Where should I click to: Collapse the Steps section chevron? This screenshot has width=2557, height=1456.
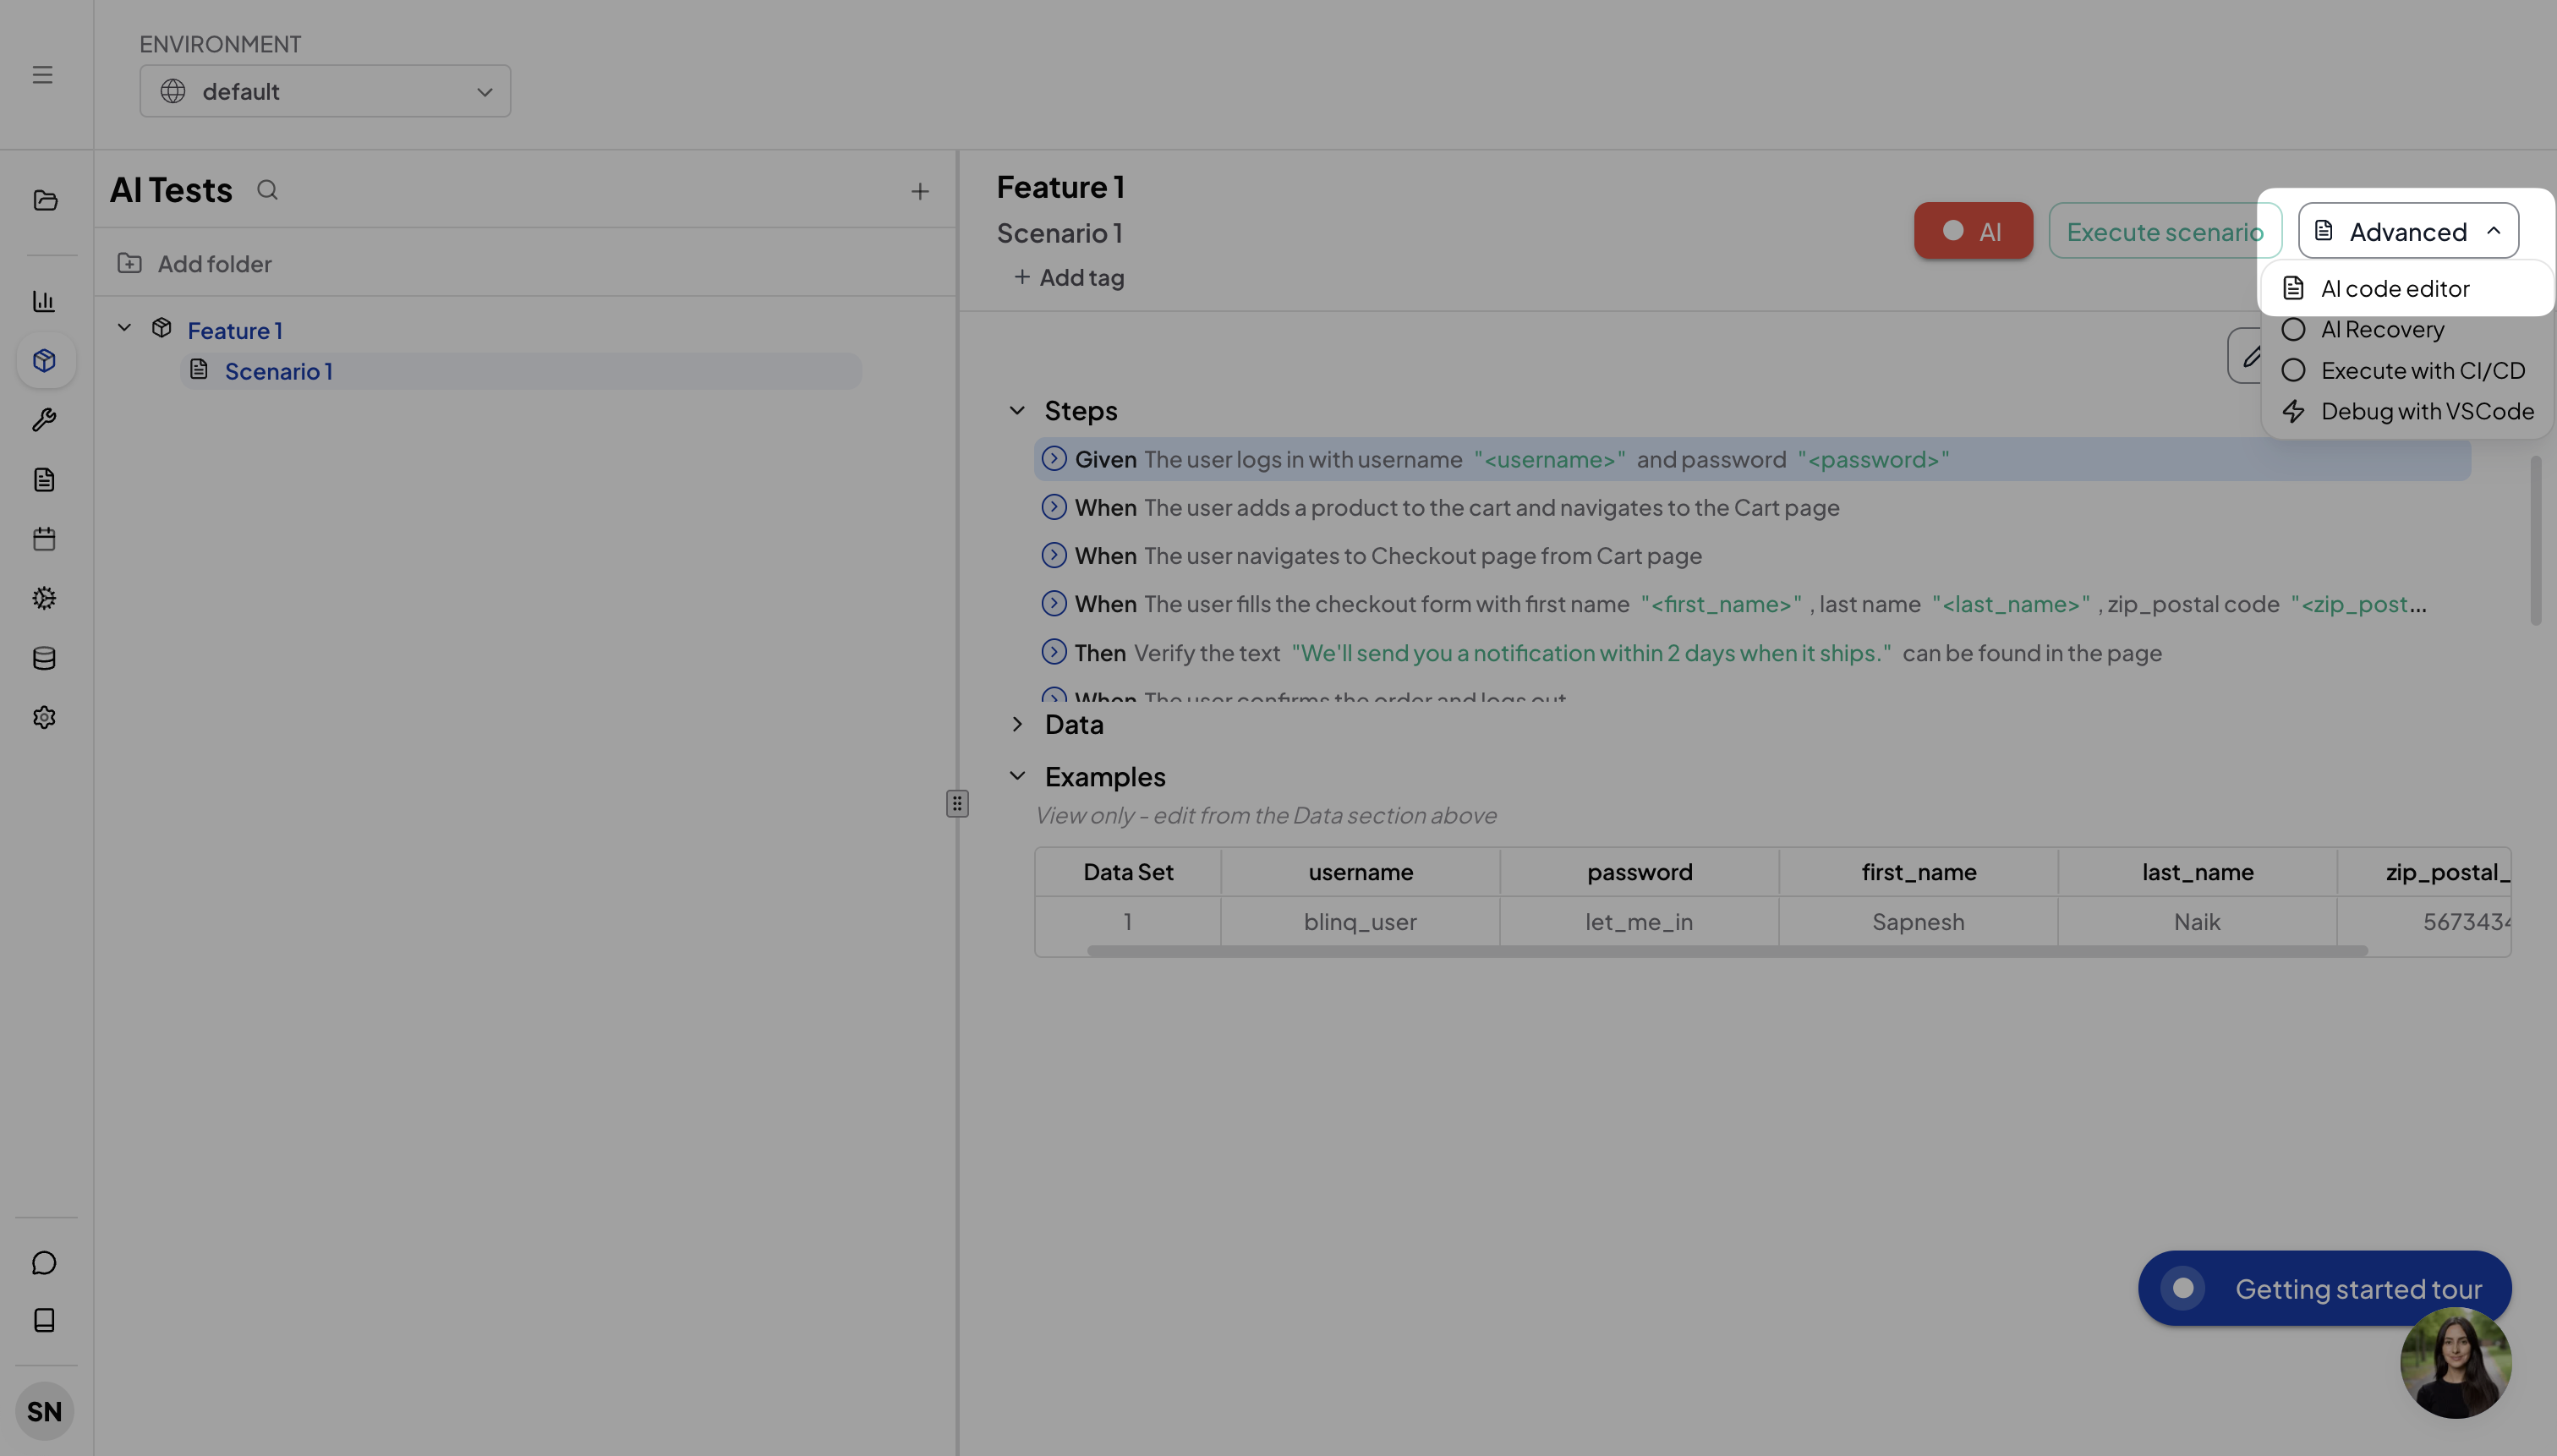(x=1017, y=411)
